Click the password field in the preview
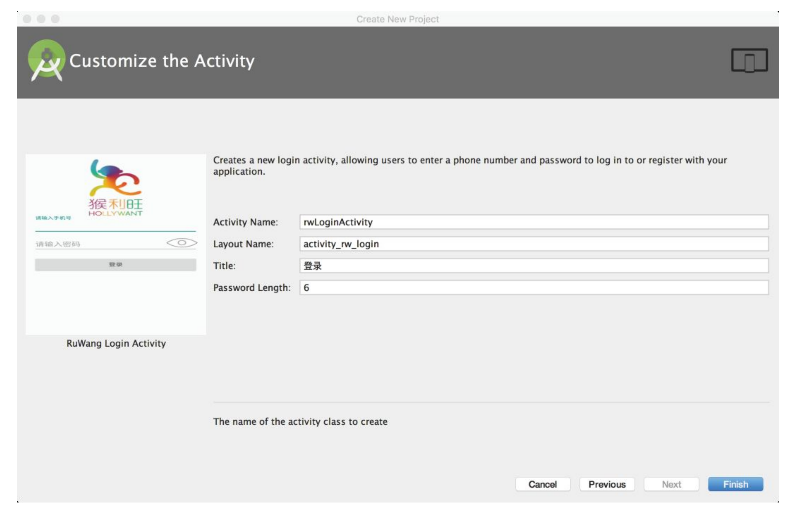Viewport: 787px width, 511px height. pyautogui.click(x=95, y=243)
